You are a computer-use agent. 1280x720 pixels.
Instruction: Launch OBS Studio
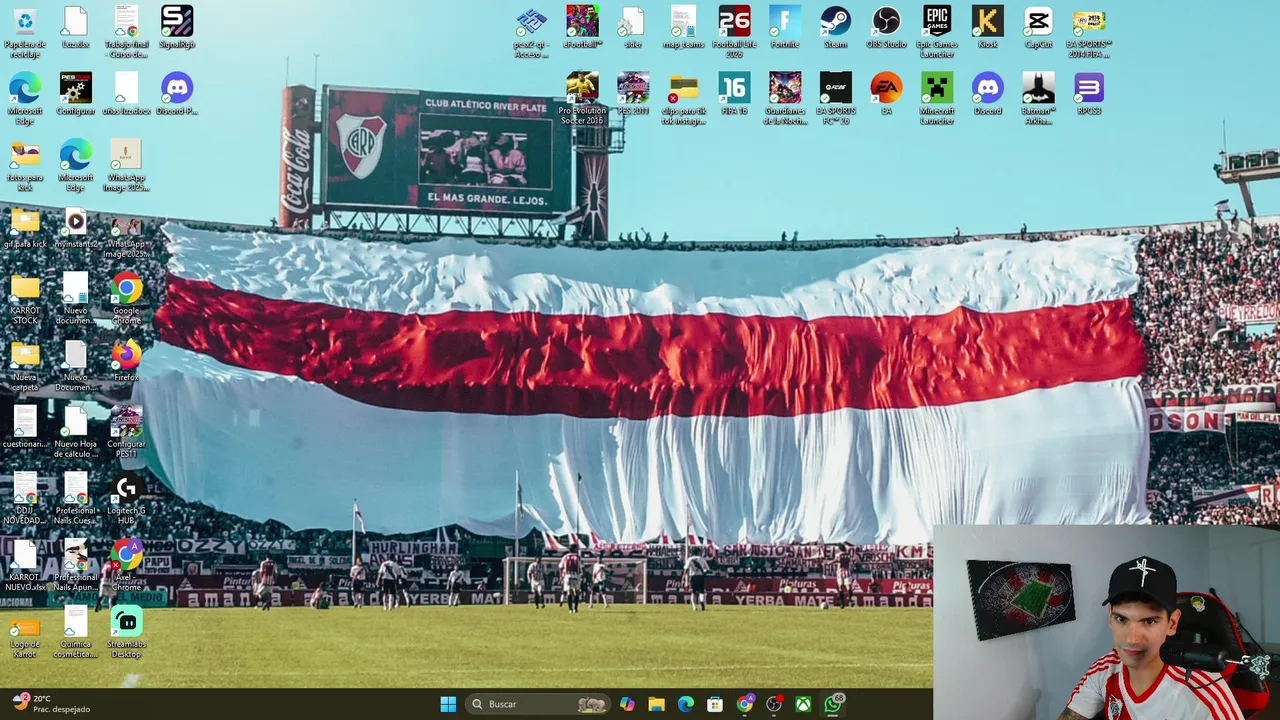click(886, 27)
